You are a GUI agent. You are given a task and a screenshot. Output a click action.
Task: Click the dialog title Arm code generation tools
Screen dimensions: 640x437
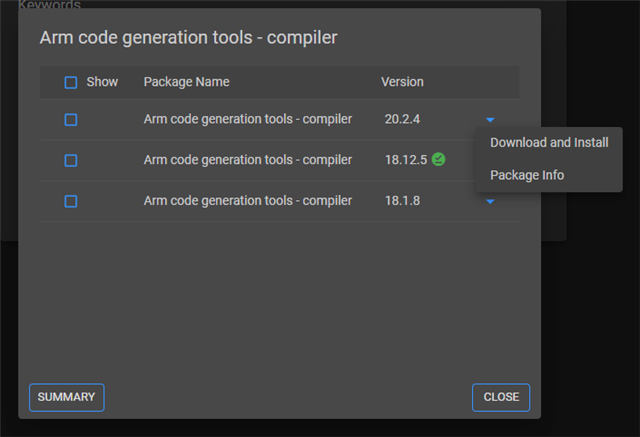[188, 38]
